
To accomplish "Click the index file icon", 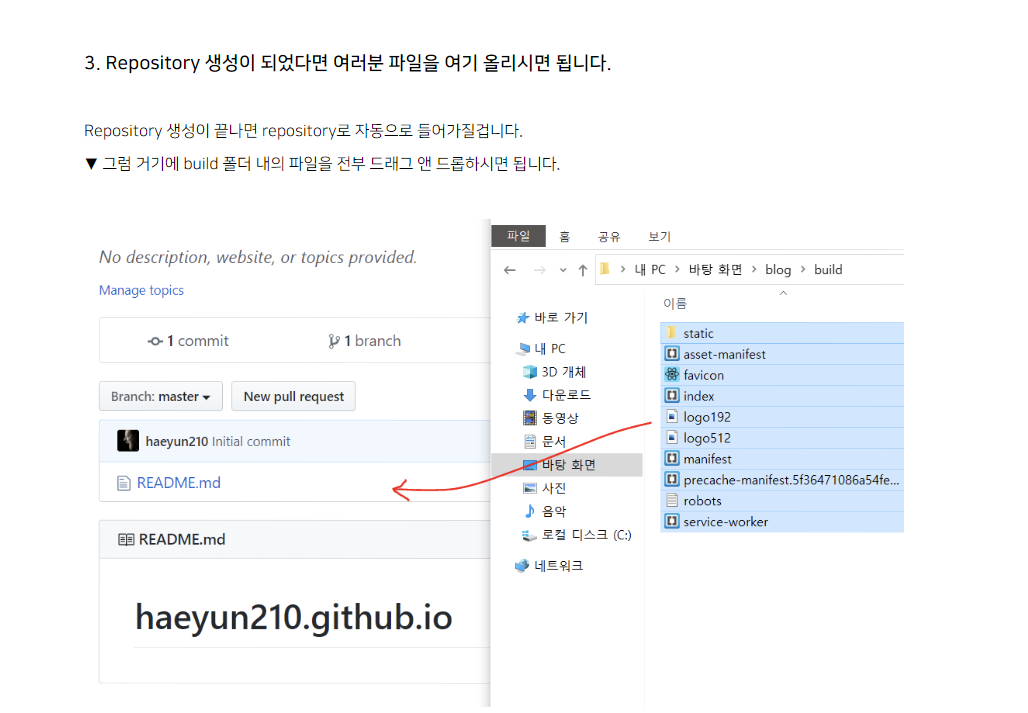I will tap(671, 395).
